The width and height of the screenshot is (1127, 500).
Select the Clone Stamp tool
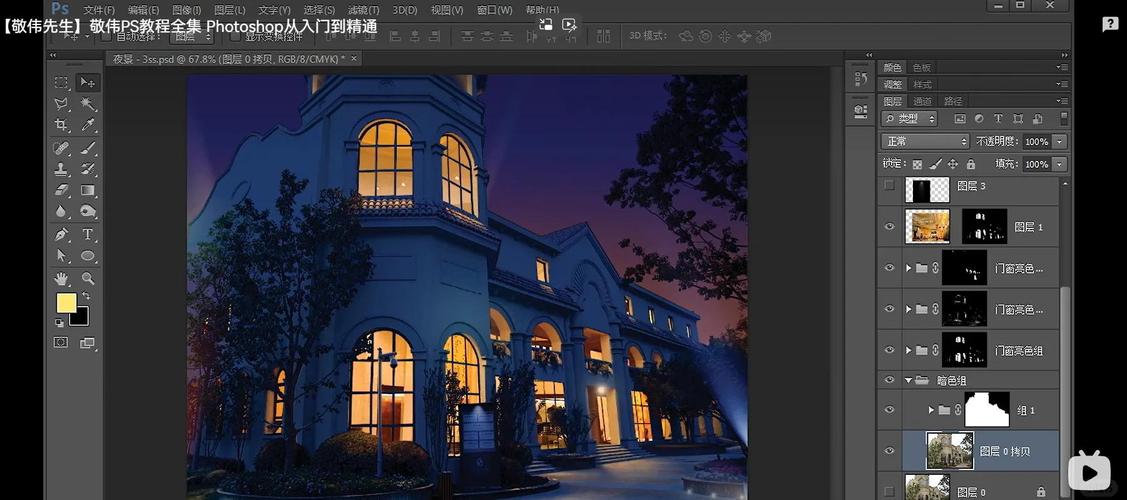(61, 169)
